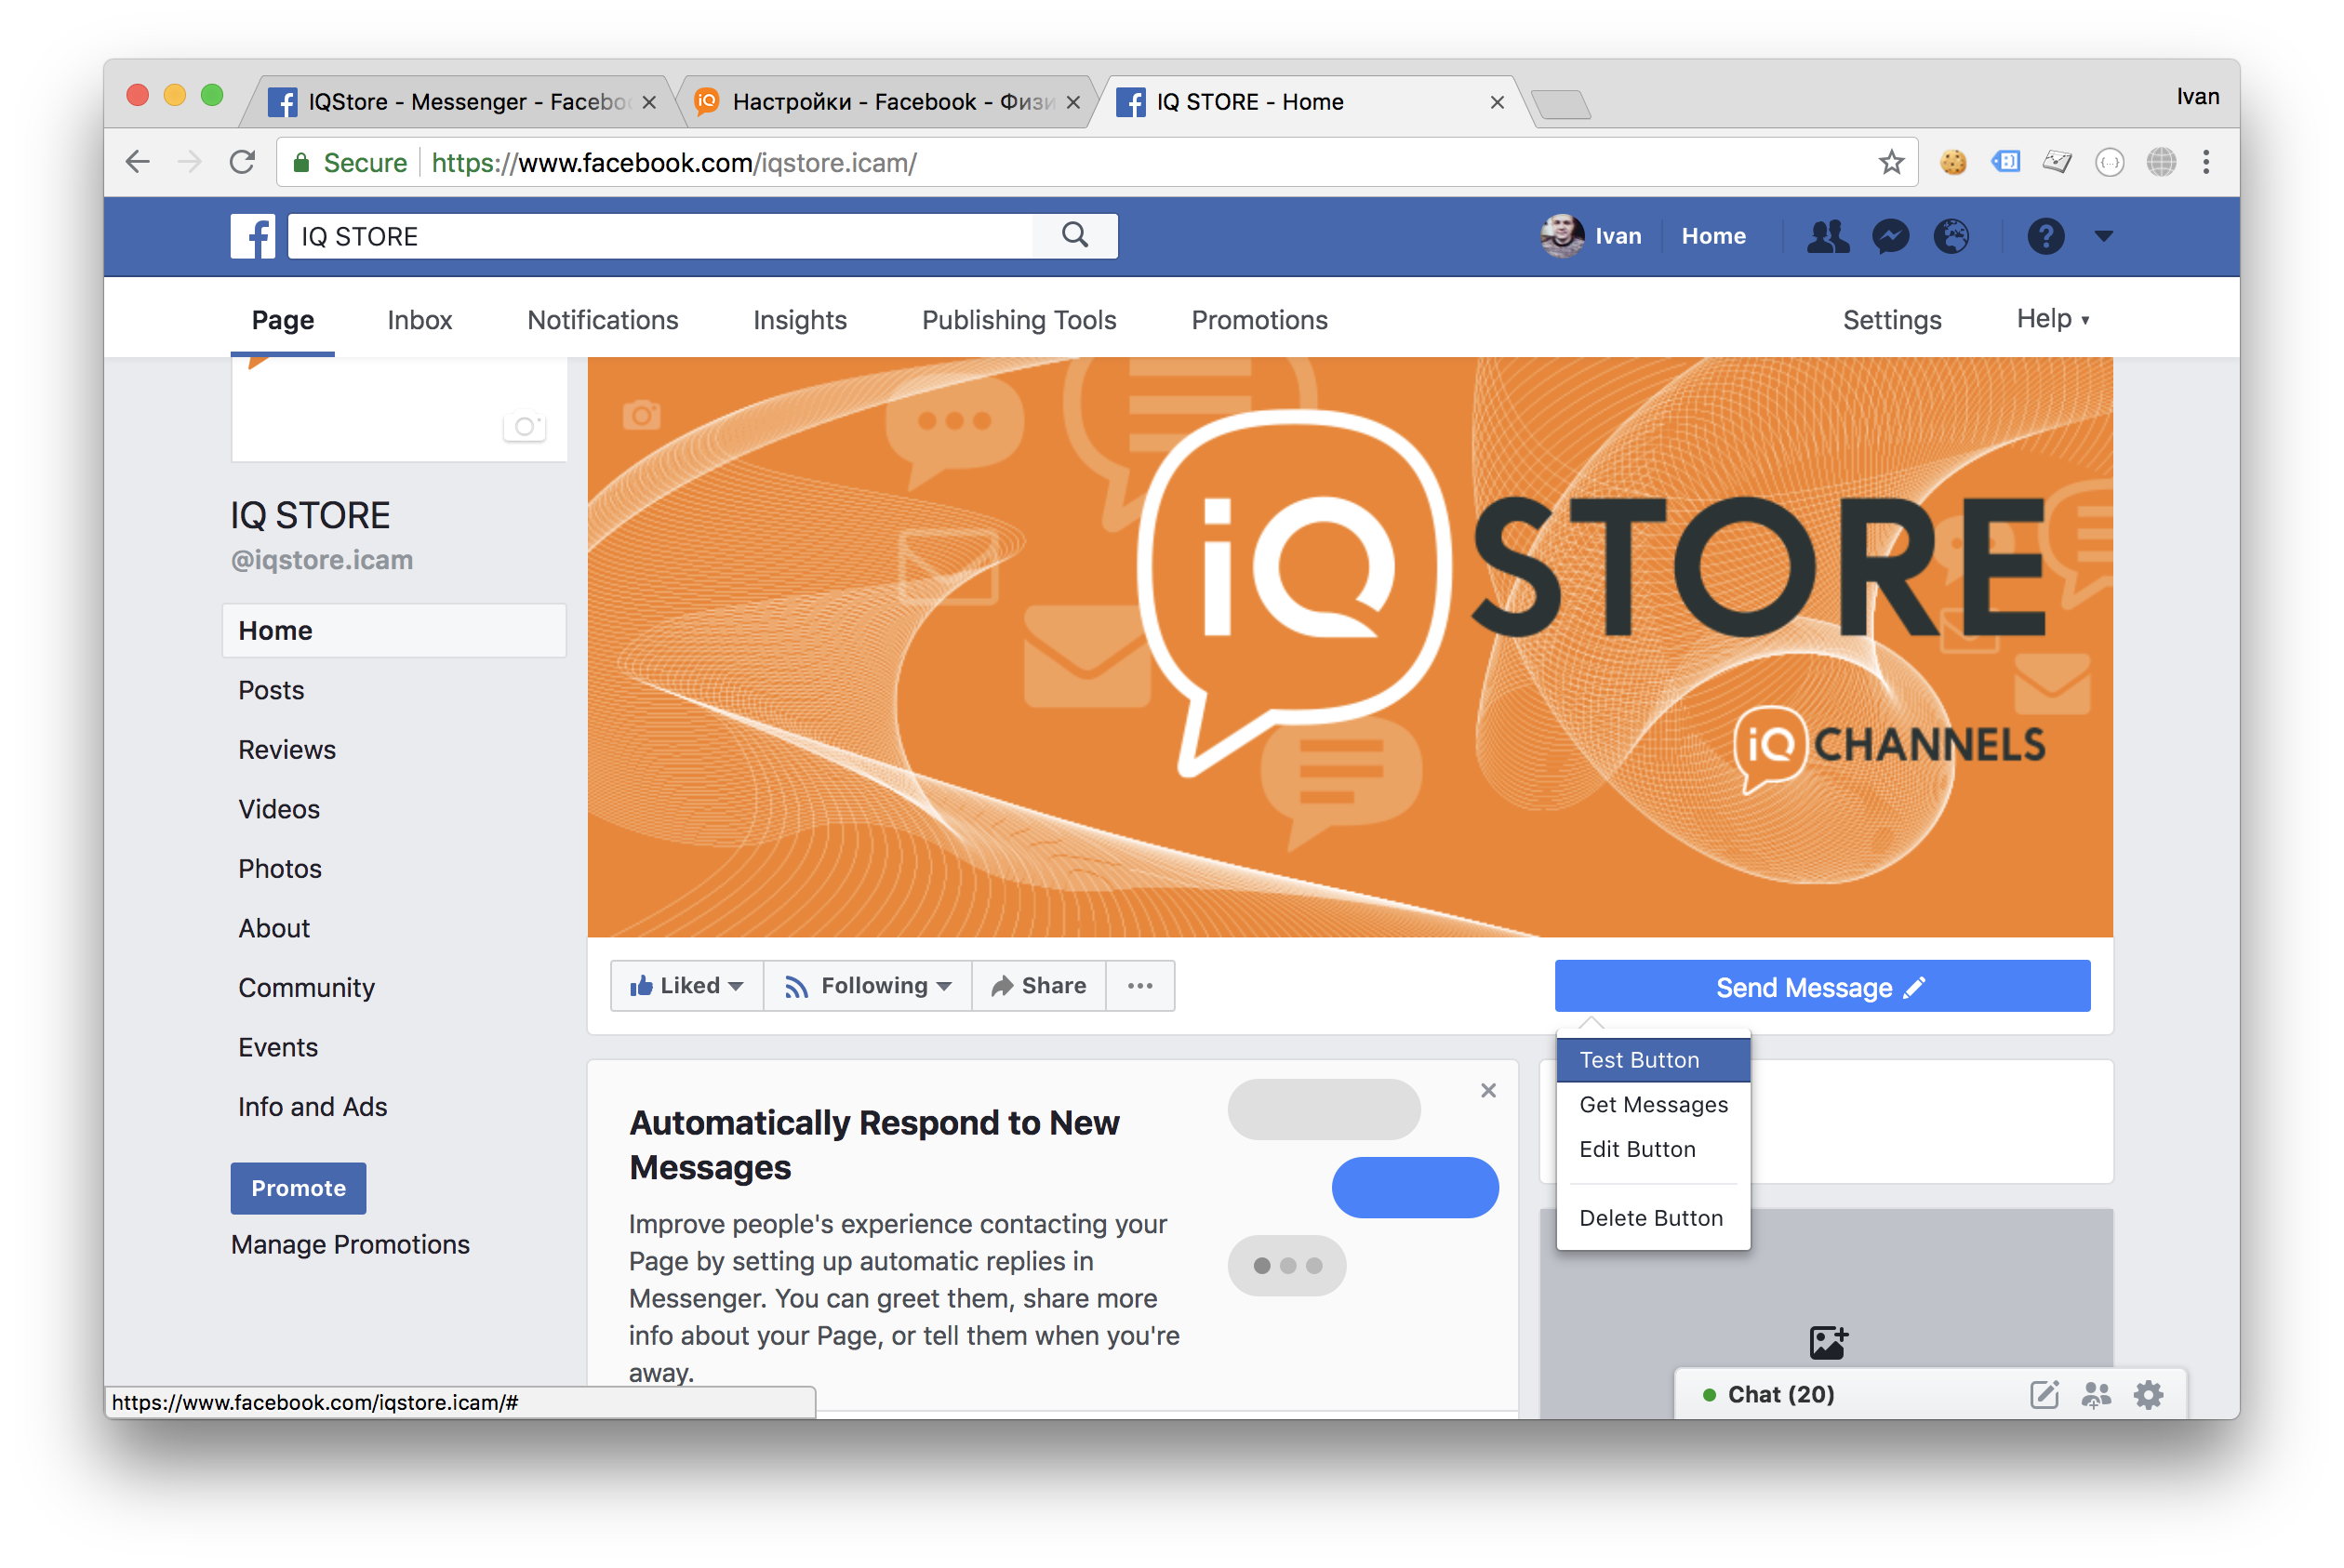
Task: Click the secure padlock icon
Action: point(300,162)
